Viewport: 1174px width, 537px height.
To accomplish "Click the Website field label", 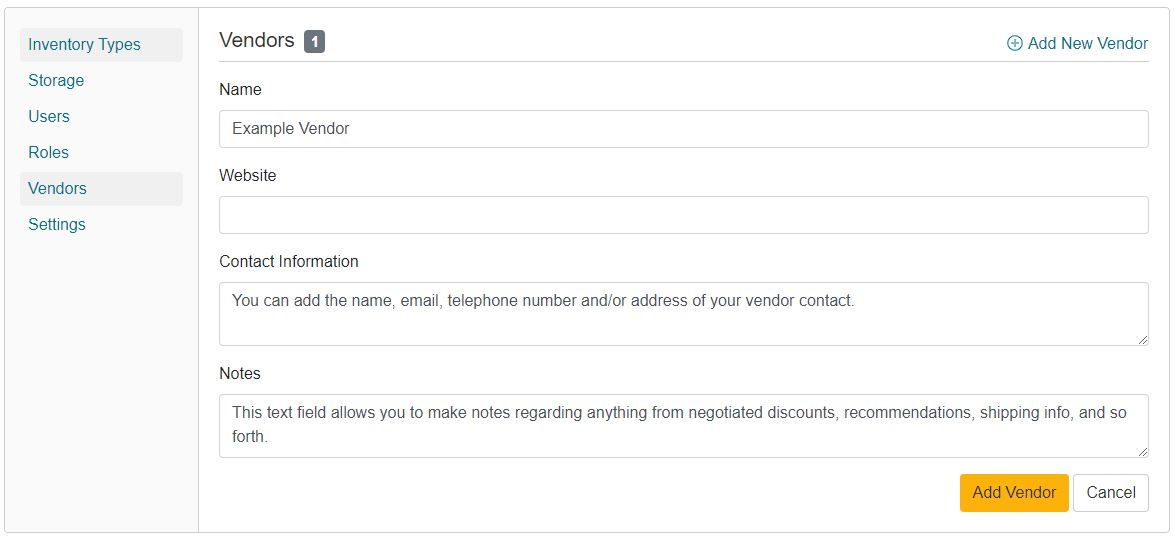I will click(247, 176).
